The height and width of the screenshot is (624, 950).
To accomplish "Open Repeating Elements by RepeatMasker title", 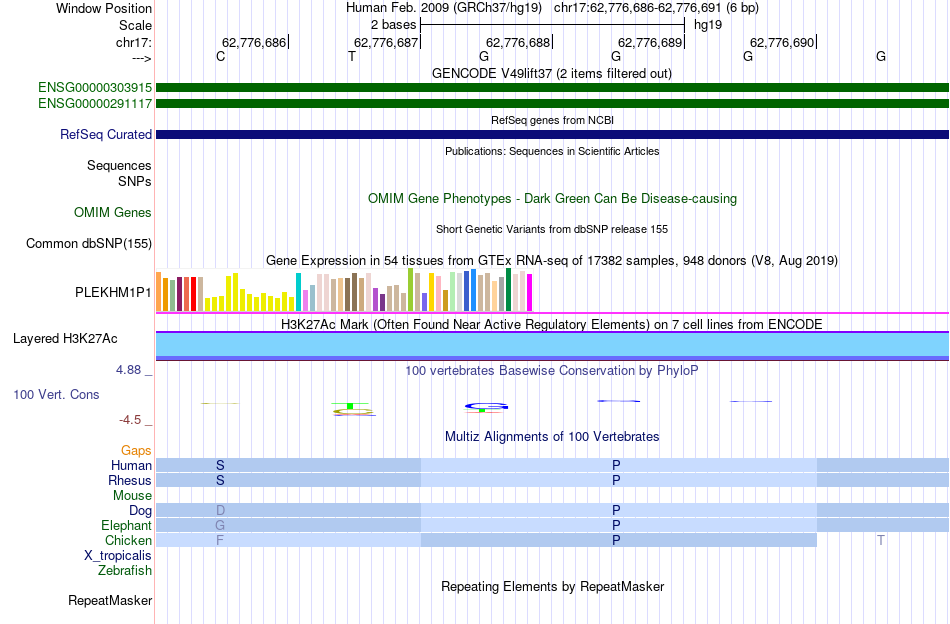I will point(552,586).
